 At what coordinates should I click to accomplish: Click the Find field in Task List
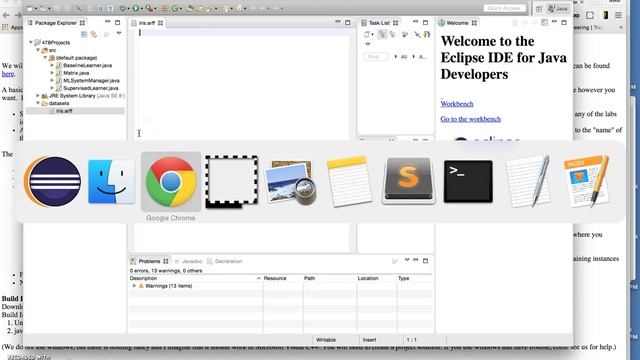click(x=376, y=57)
